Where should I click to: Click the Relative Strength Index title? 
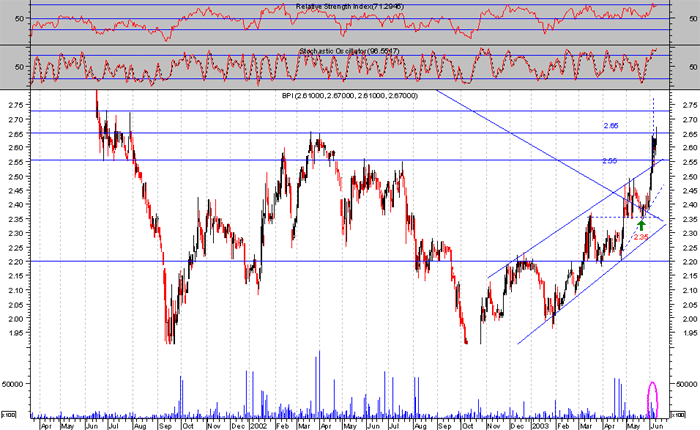coord(350,7)
